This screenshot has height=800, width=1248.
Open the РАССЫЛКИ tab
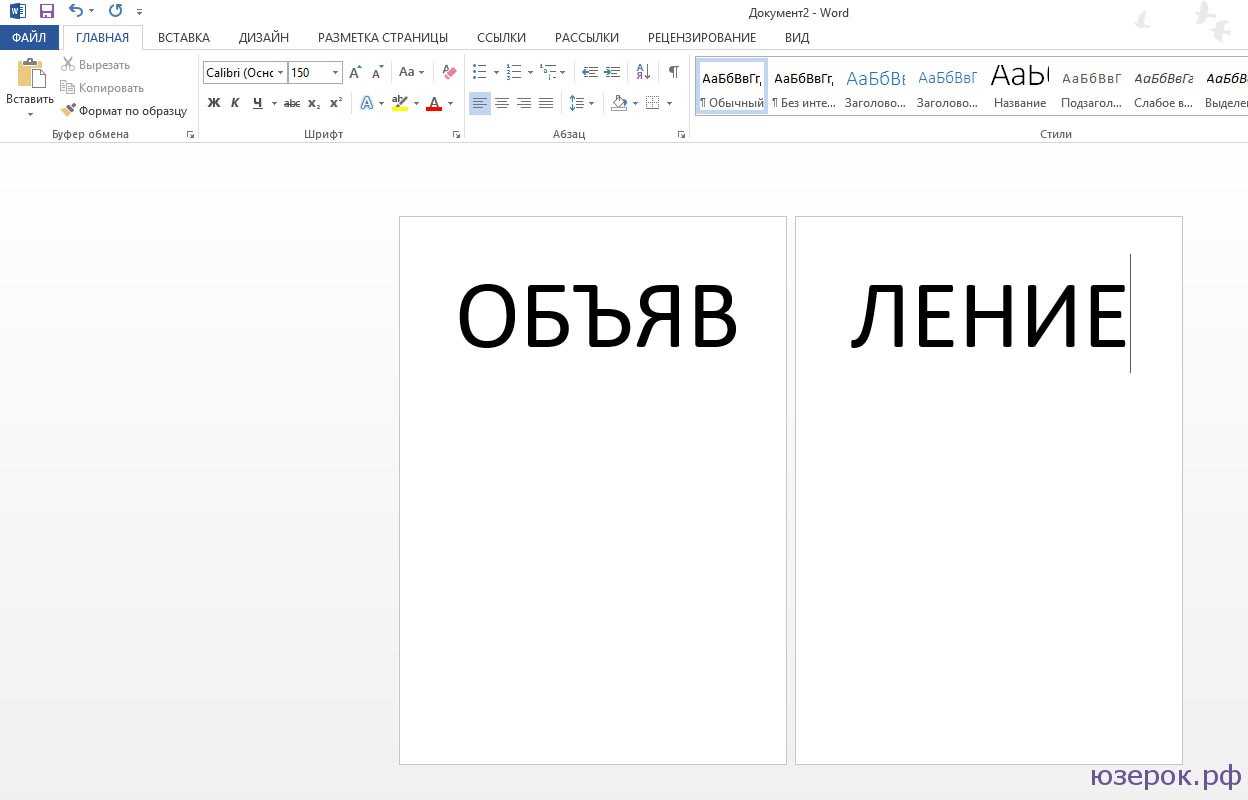click(x=587, y=38)
